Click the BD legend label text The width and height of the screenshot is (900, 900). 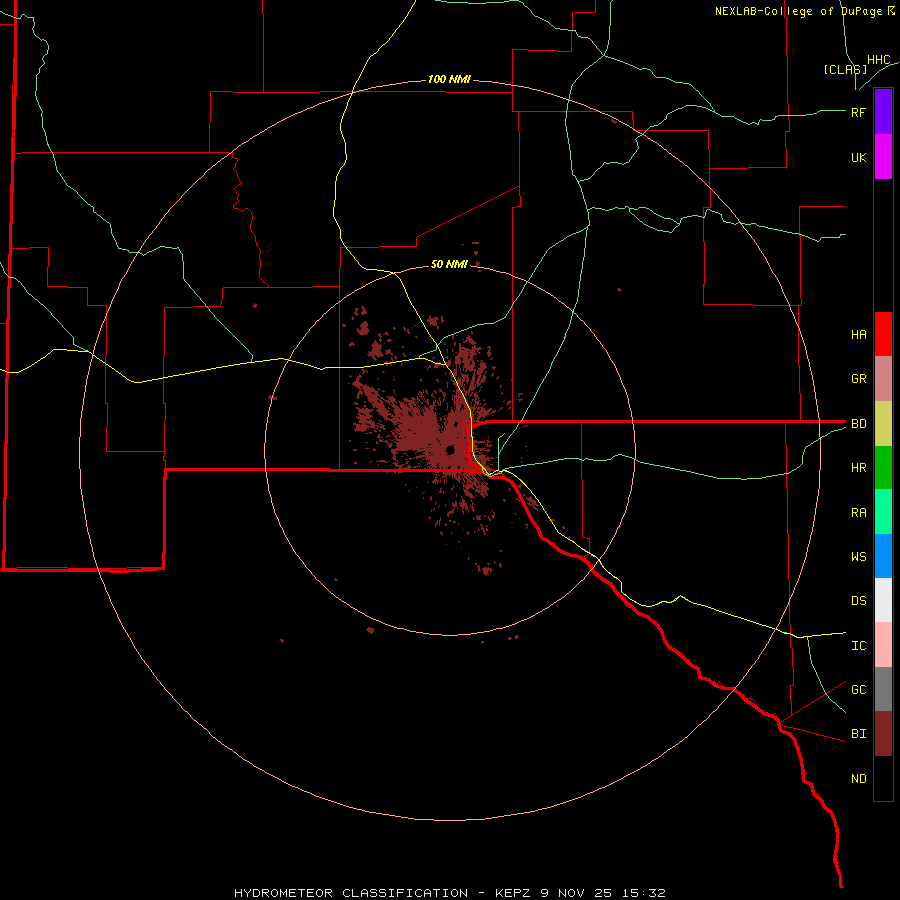pyautogui.click(x=858, y=424)
